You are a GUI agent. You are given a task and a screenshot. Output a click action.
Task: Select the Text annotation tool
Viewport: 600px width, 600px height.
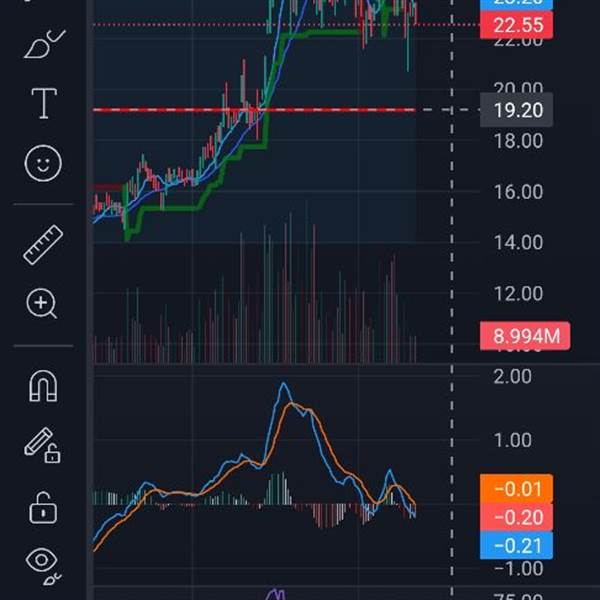point(44,103)
